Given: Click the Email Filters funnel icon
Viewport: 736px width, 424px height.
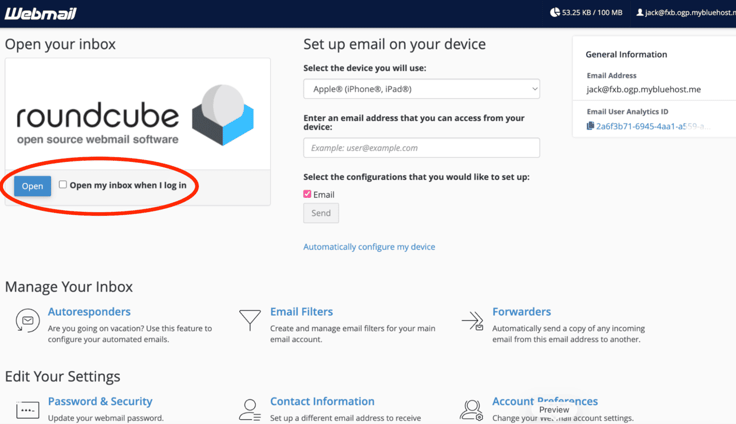Looking at the screenshot, I should 250,320.
